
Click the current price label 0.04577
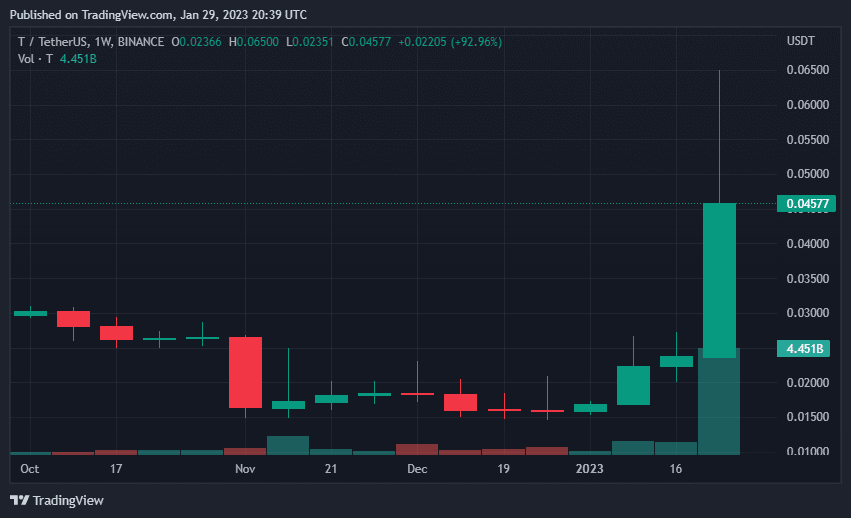[x=806, y=204]
